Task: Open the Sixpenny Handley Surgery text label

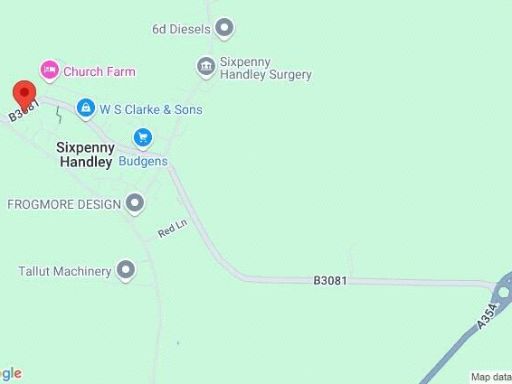Action: (266, 68)
